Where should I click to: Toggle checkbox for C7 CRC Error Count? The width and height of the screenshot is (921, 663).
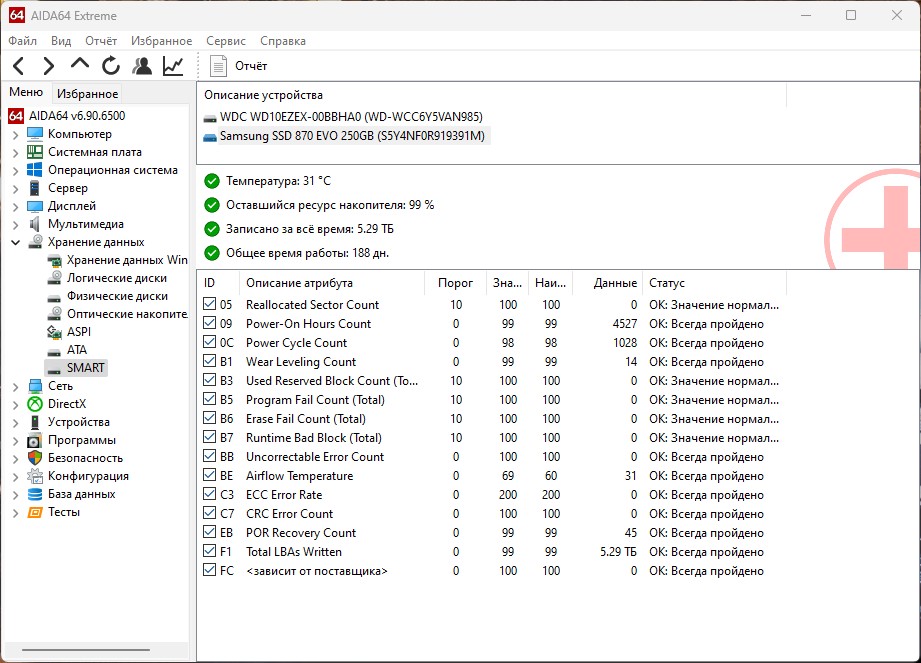209,513
